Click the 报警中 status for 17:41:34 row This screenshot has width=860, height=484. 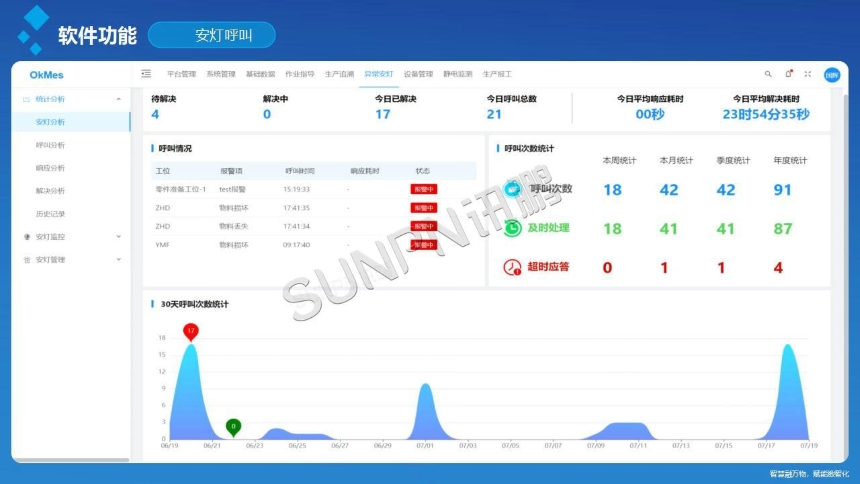click(x=424, y=226)
